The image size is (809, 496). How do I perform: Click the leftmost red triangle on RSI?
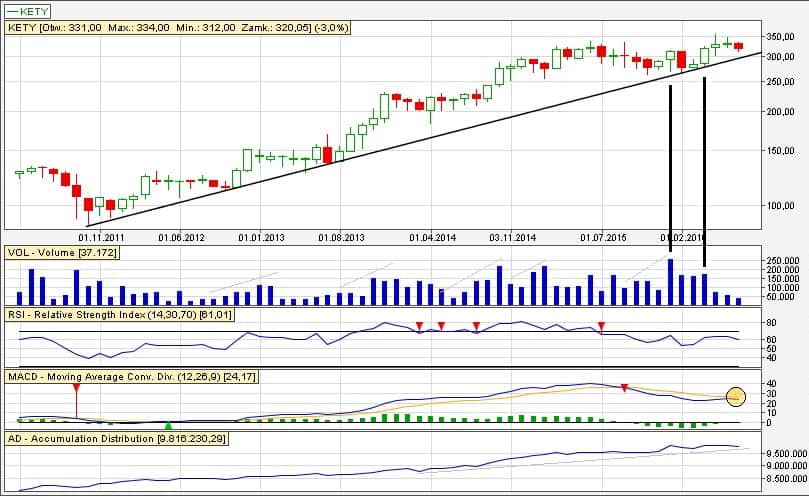click(419, 325)
